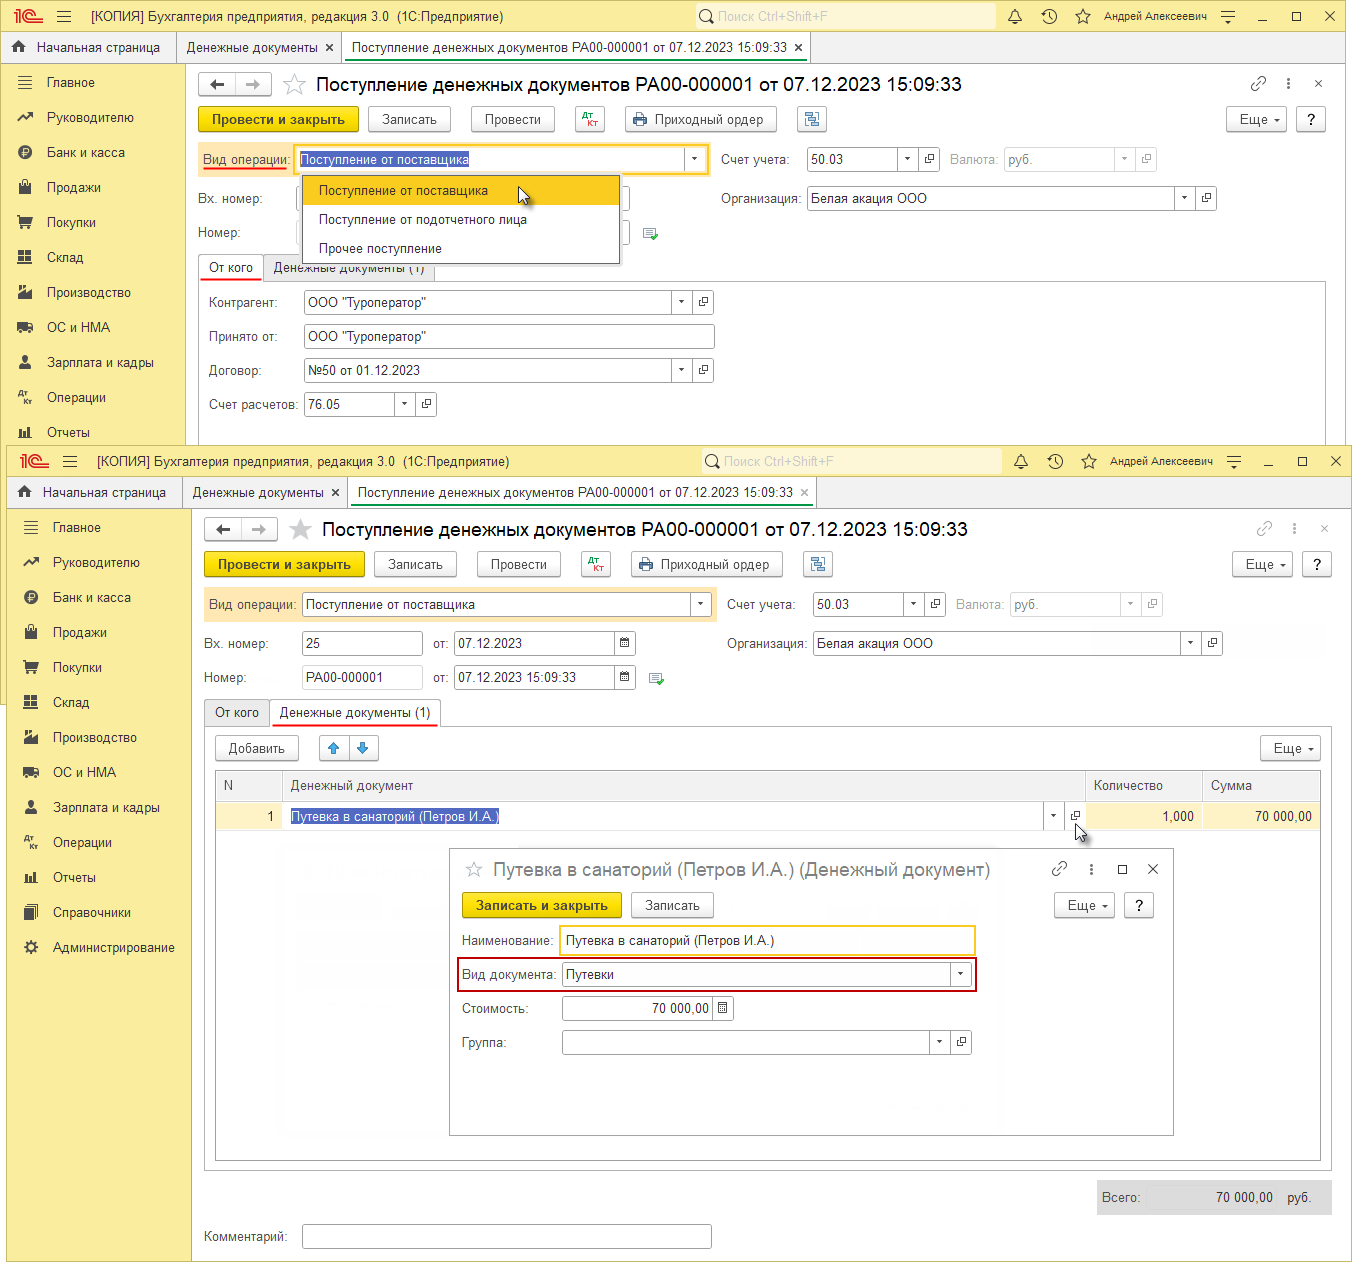Move the row down with the blue down arrow

click(363, 748)
